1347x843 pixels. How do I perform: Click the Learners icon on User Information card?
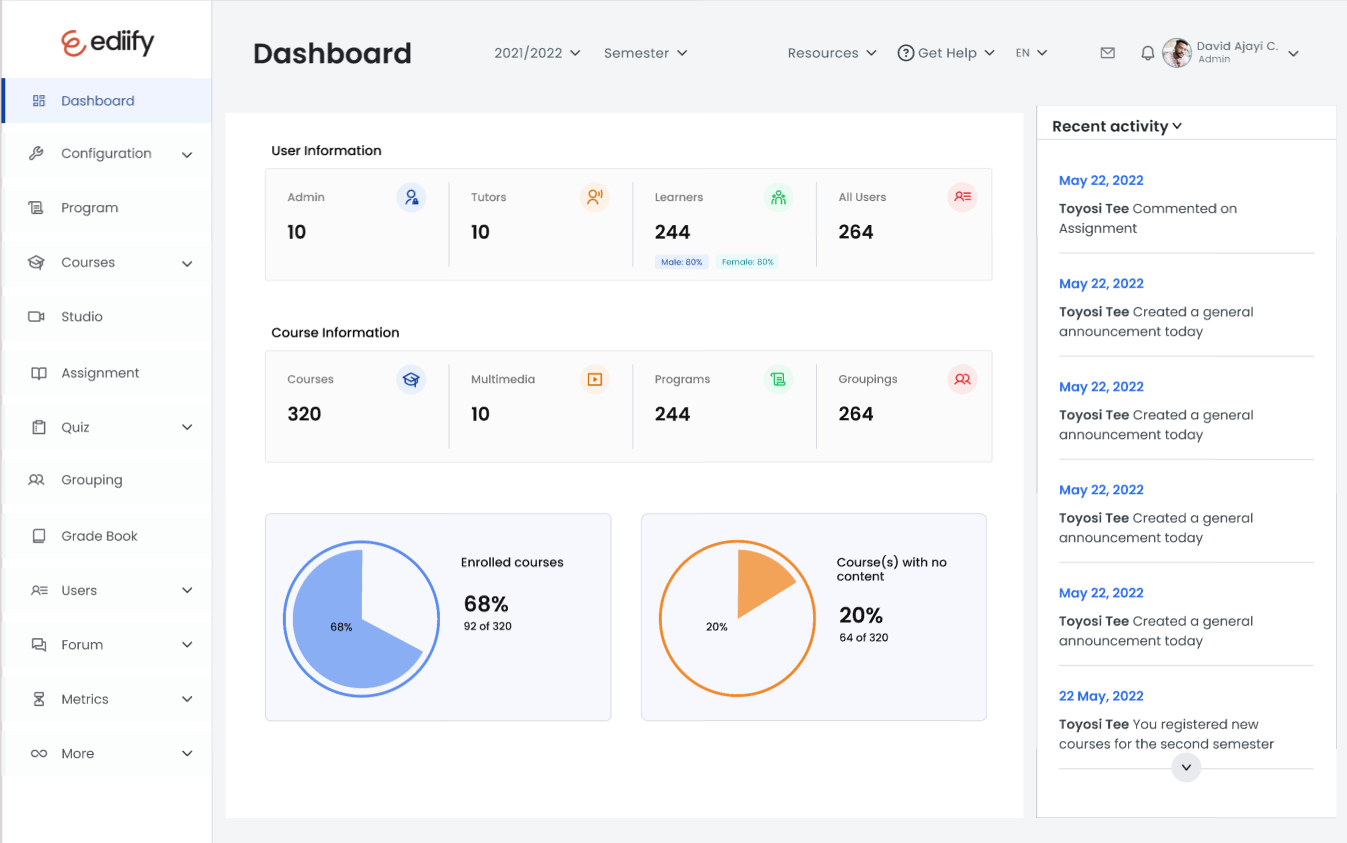(778, 197)
